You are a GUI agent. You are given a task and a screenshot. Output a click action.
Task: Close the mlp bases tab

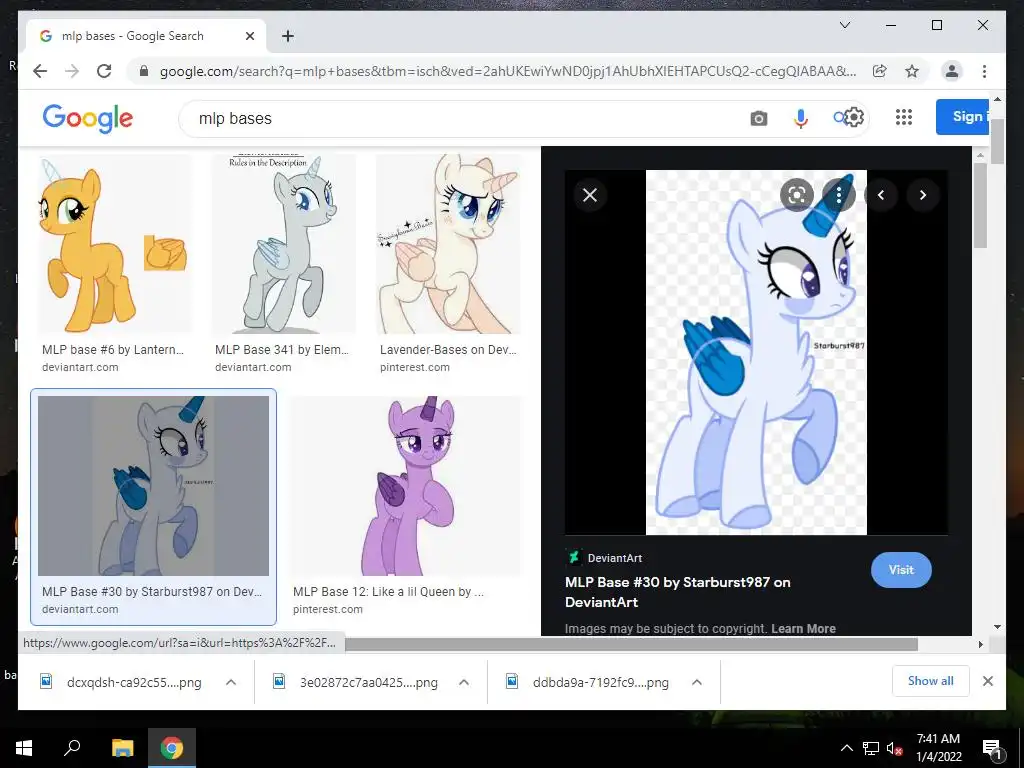[249, 36]
